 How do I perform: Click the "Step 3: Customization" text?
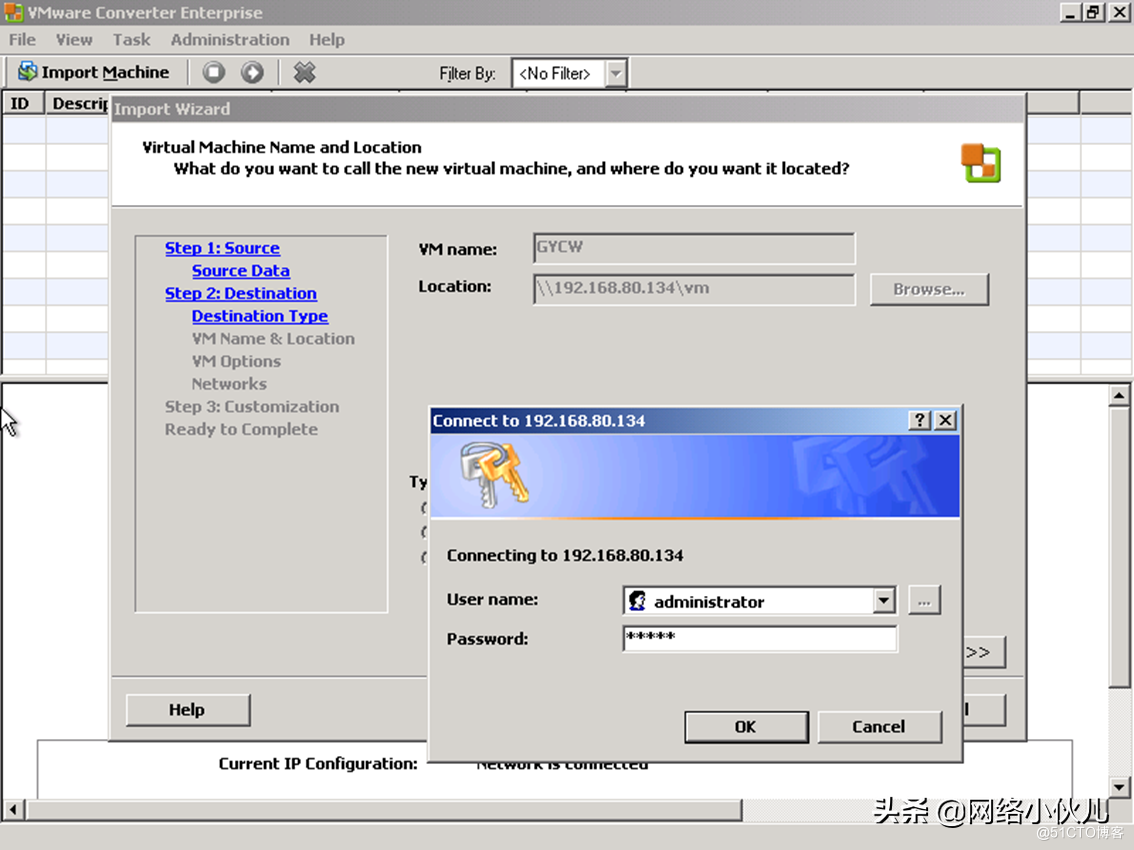point(252,407)
